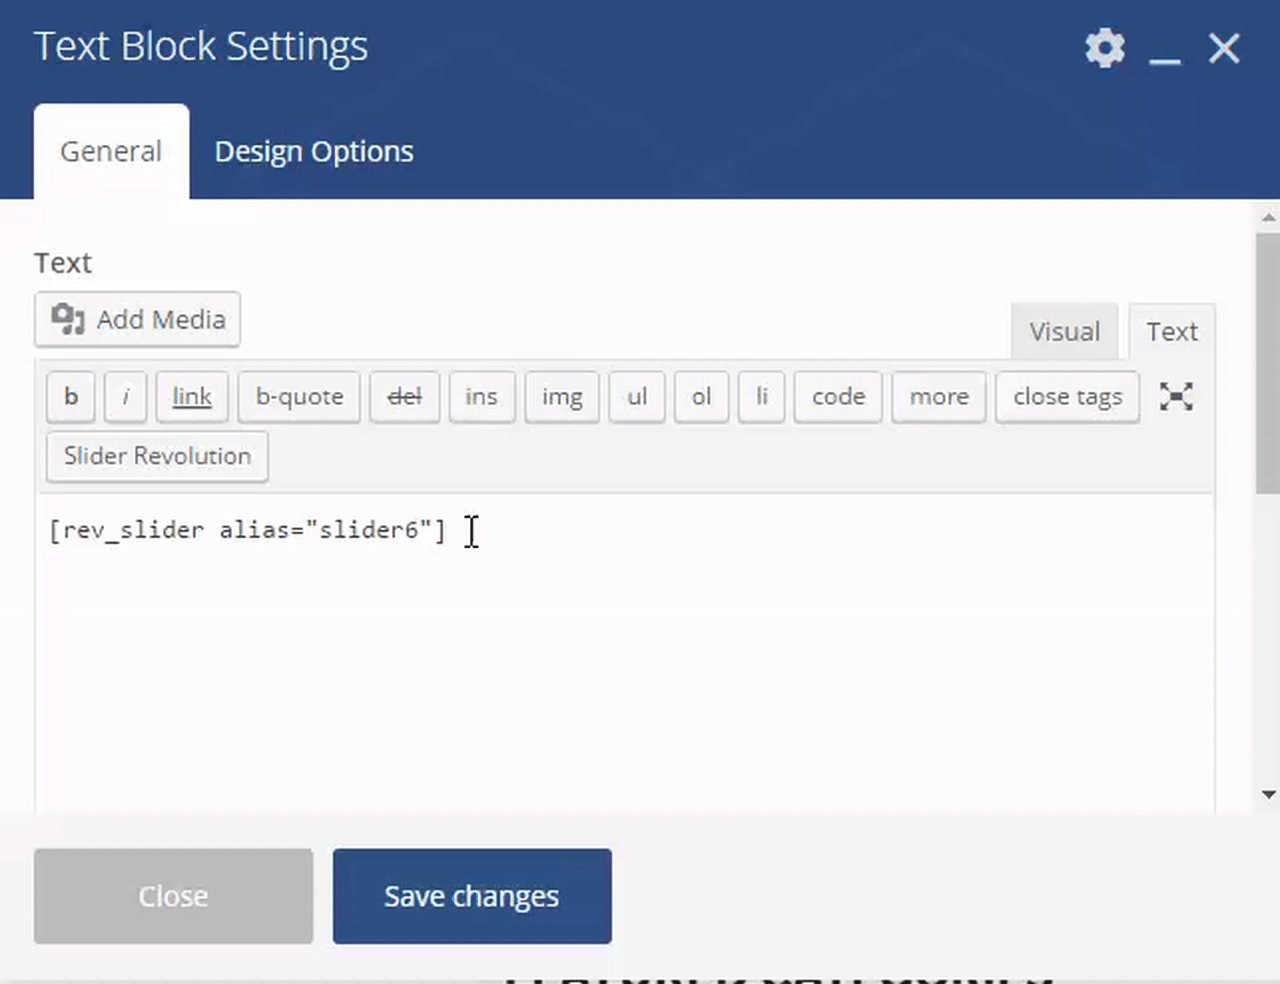Open the Slider Revolution shortcode button

pyautogui.click(x=157, y=457)
